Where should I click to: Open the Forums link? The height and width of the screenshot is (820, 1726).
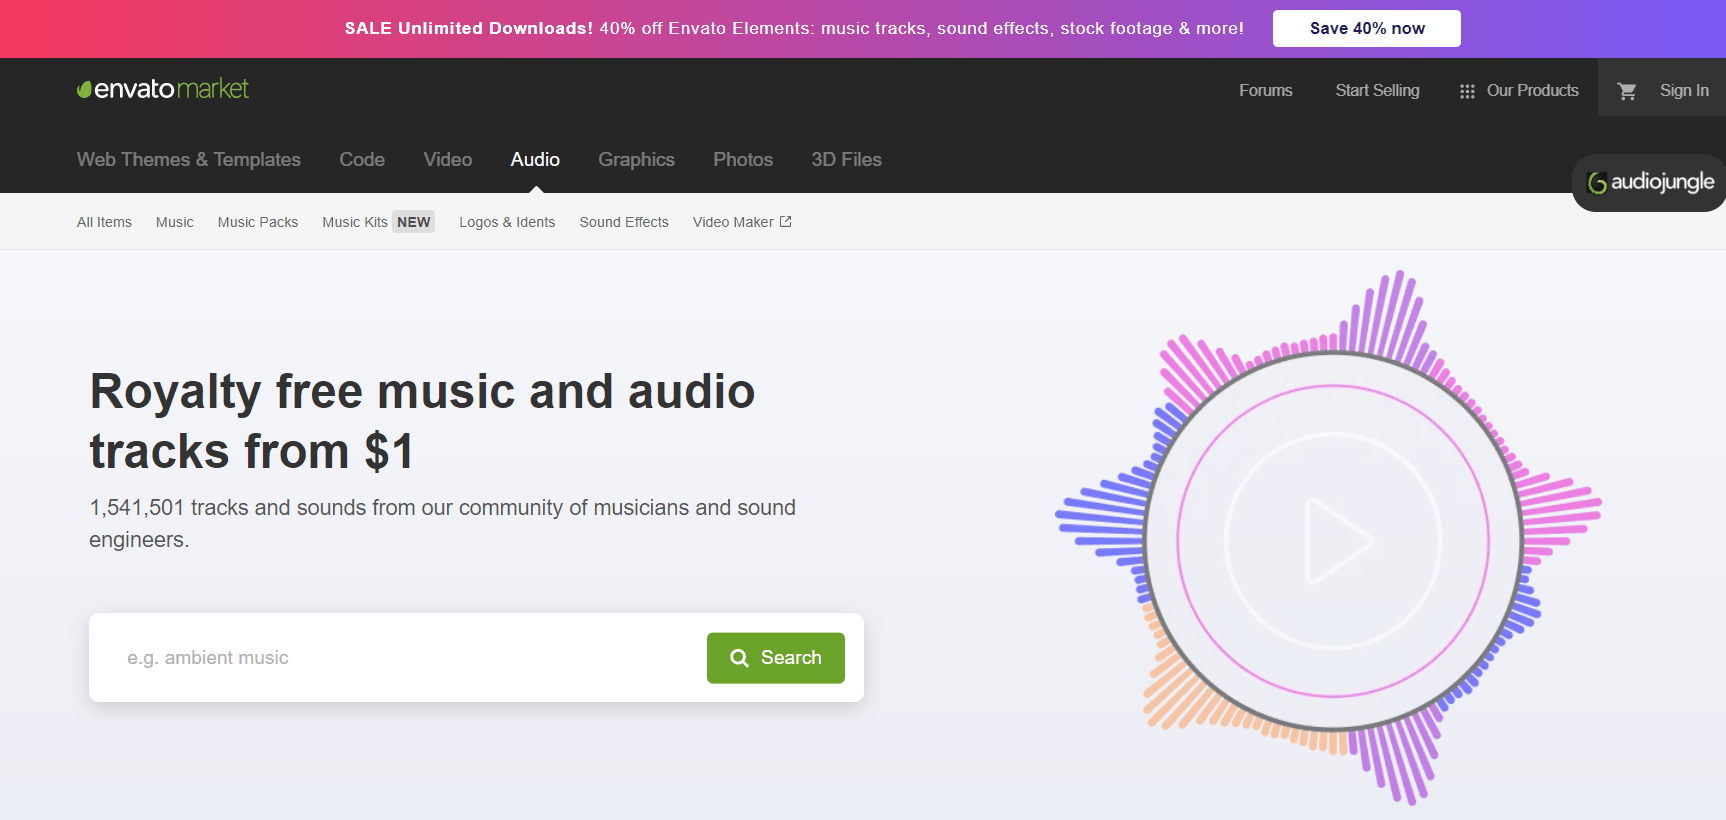(x=1266, y=90)
